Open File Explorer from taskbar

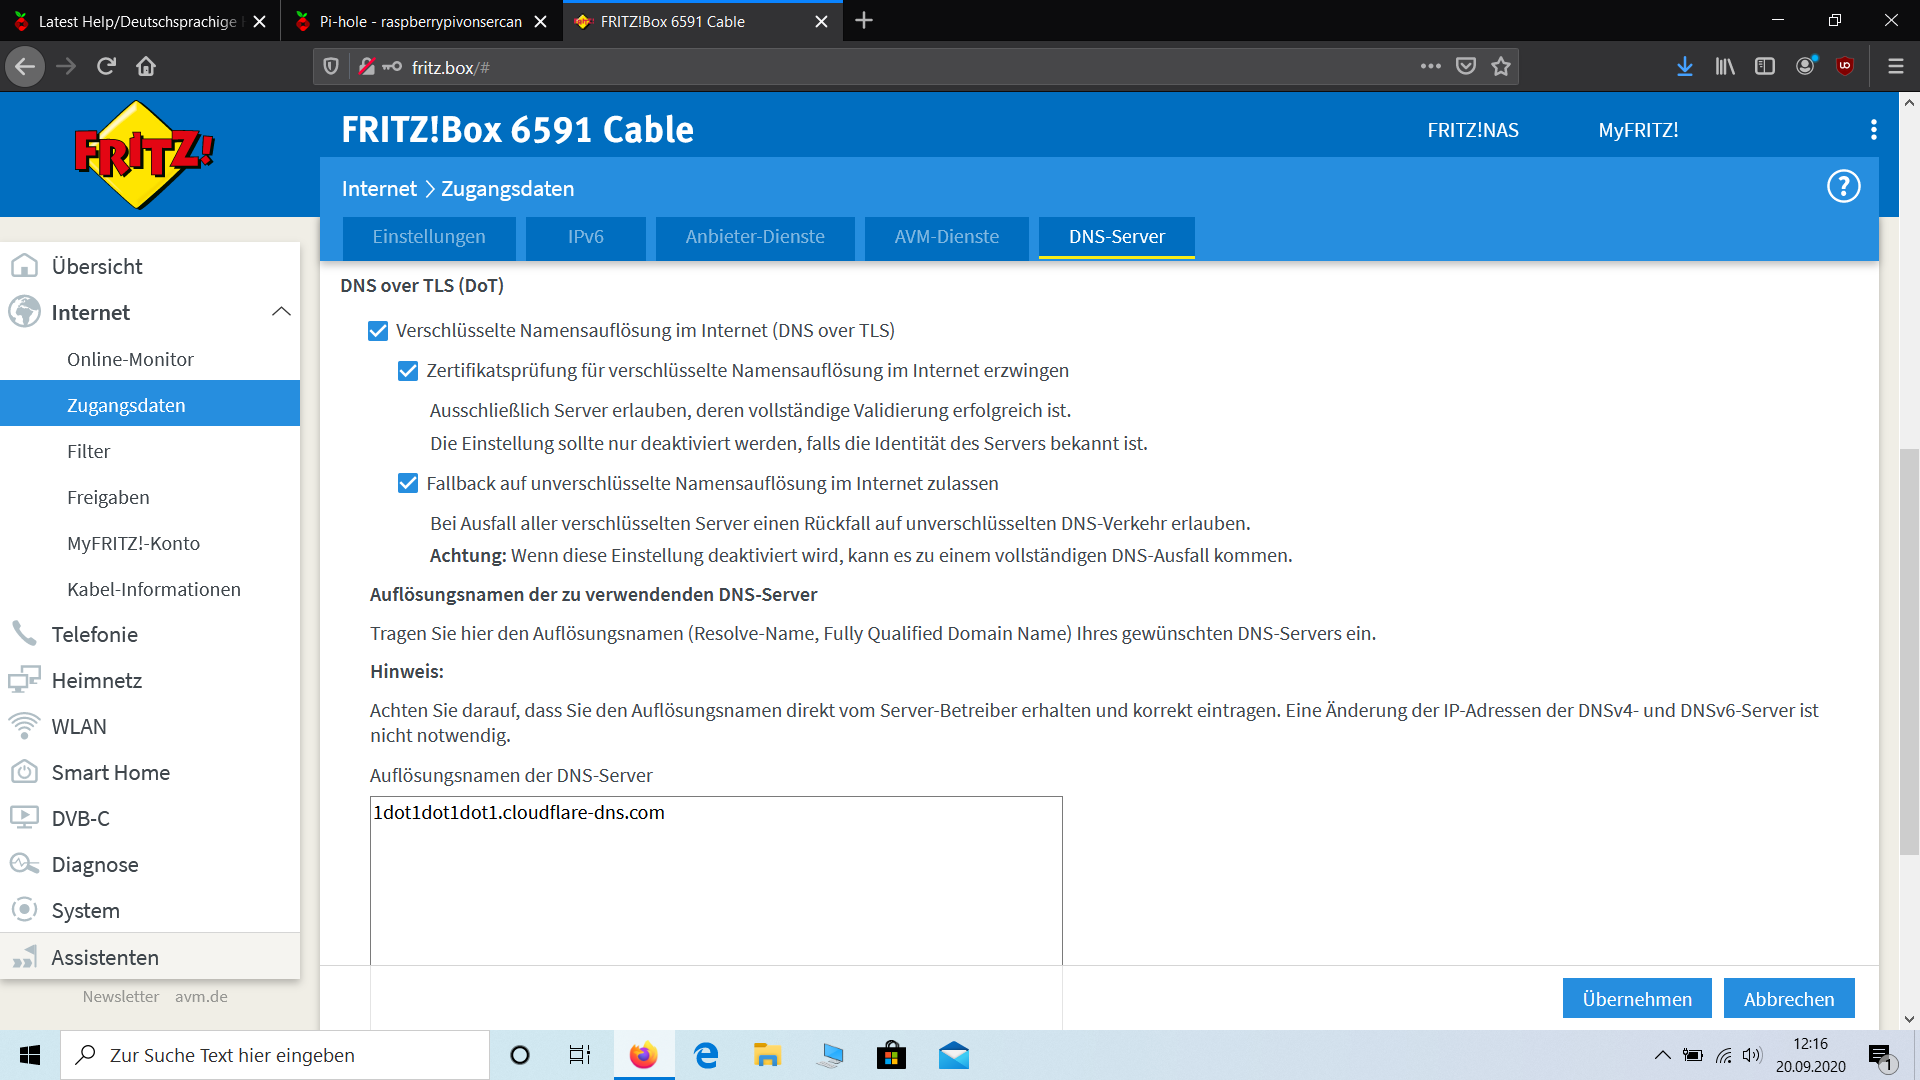tap(767, 1055)
